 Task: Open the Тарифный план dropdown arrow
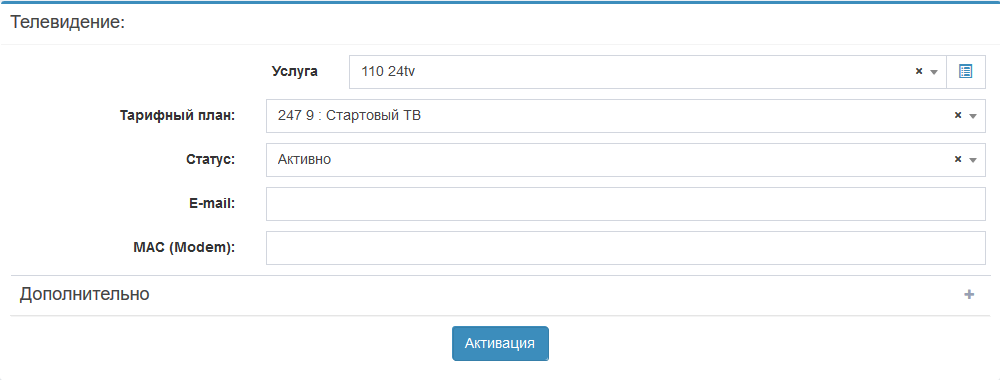pos(973,116)
